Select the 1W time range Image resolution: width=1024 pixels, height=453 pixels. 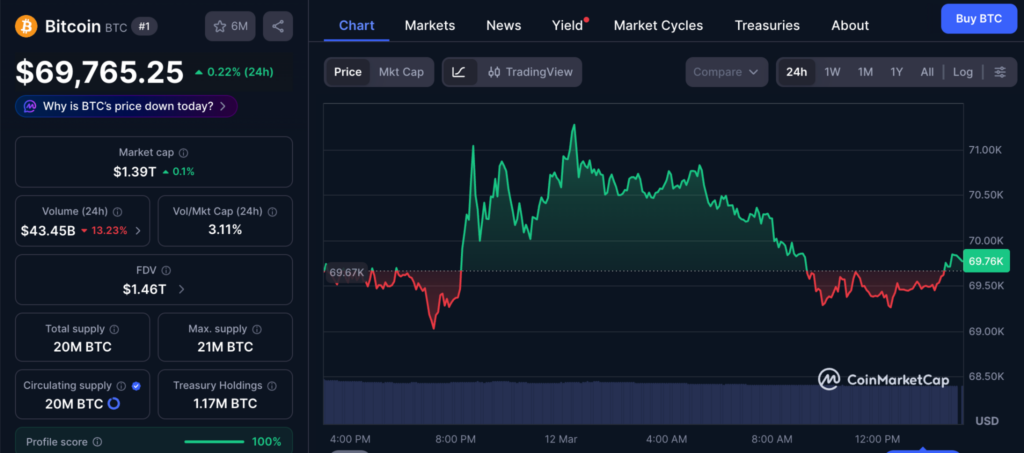click(x=832, y=72)
